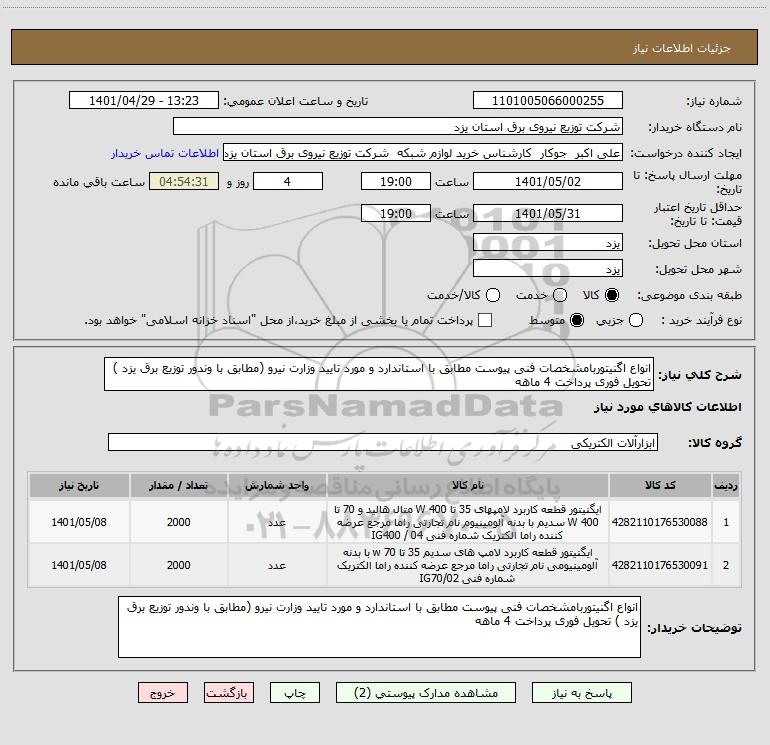This screenshot has width=770, height=745.
Task: Click the واحد شمارش column header
Action: pos(277,485)
